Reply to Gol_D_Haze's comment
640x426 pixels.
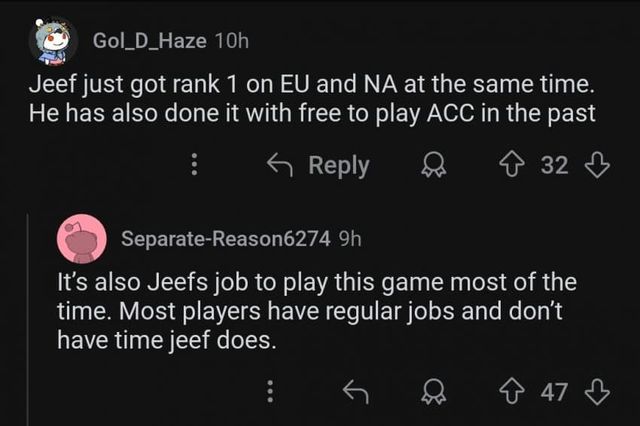click(319, 166)
